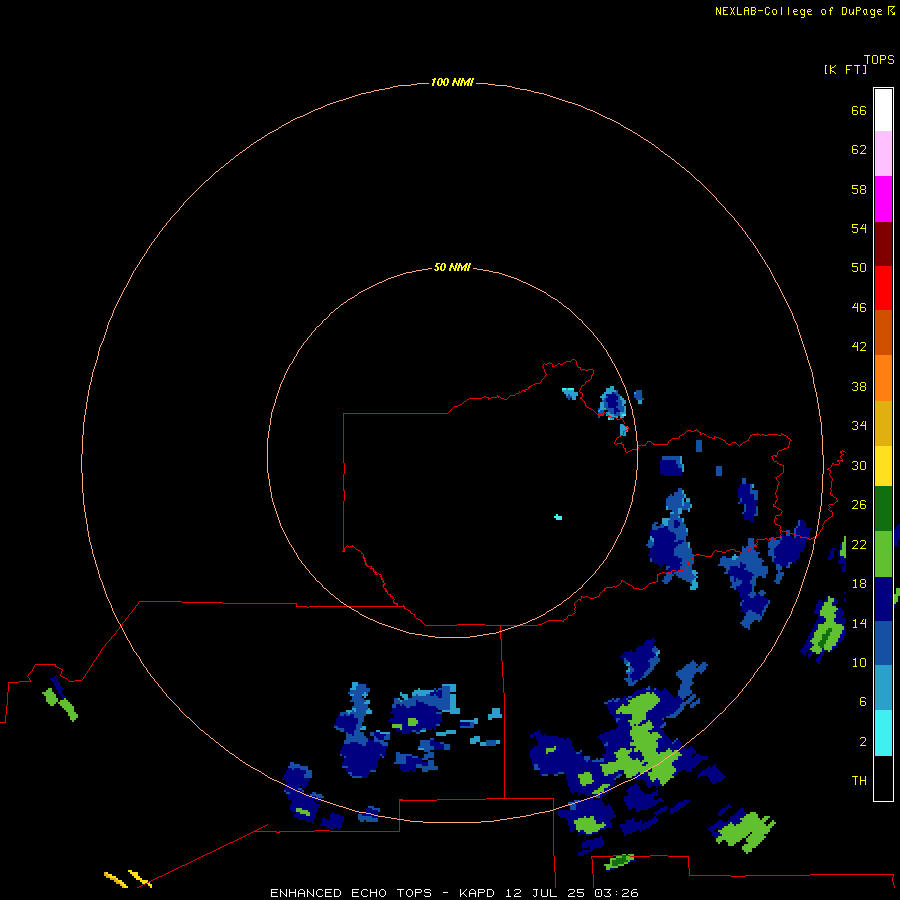Click the TH legend label

(x=859, y=781)
